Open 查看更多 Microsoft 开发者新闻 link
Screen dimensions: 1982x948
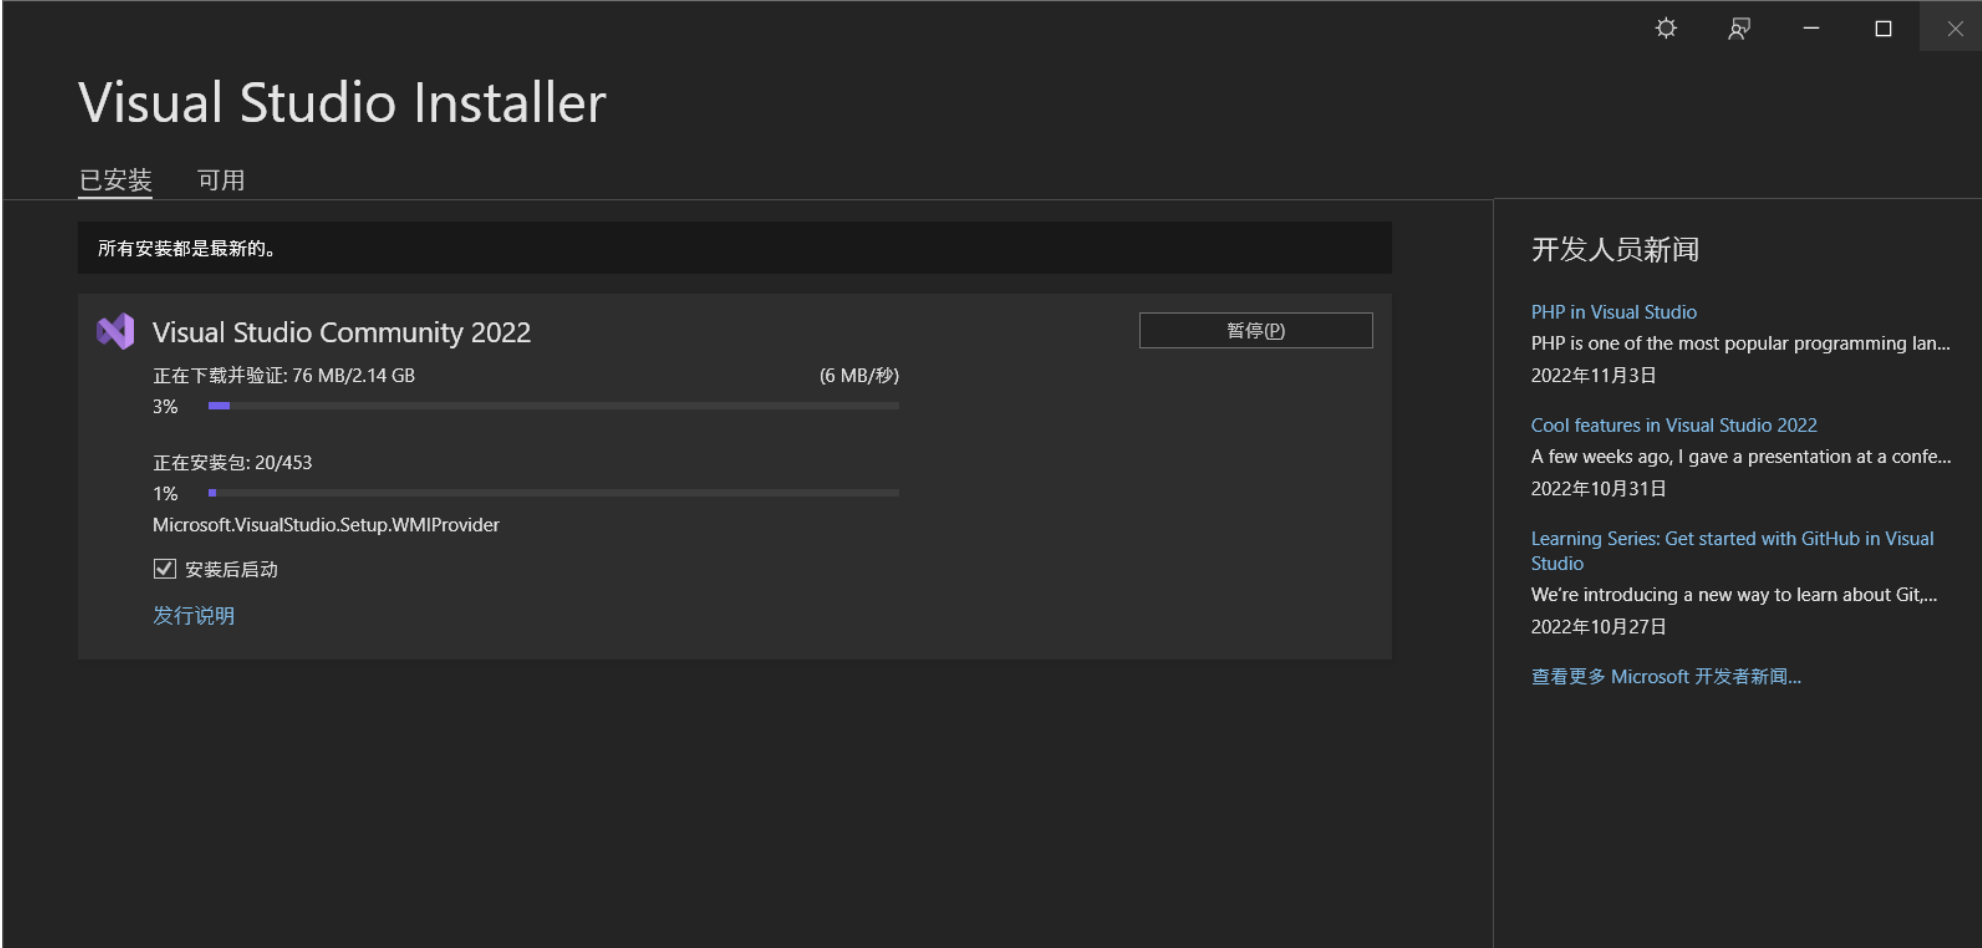(1666, 677)
